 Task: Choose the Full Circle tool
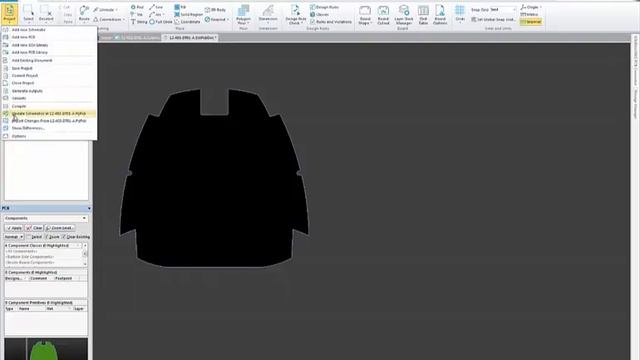161,22
